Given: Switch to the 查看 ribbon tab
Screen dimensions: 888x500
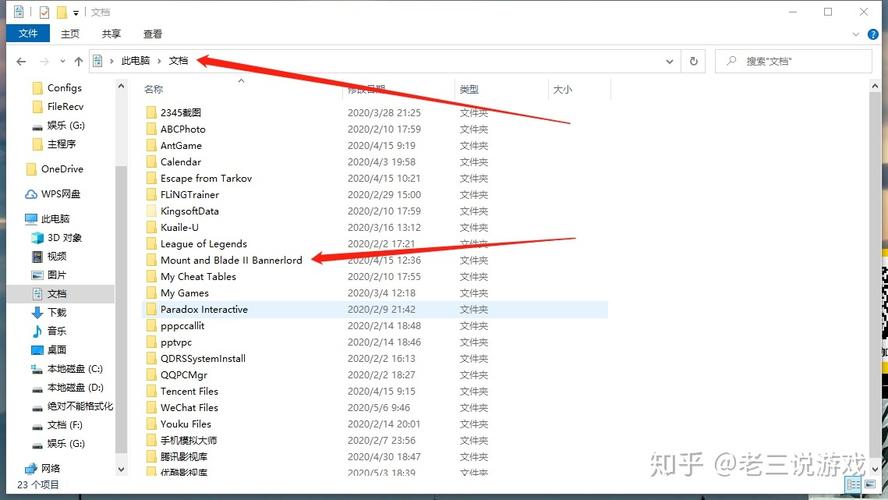Looking at the screenshot, I should 152,33.
